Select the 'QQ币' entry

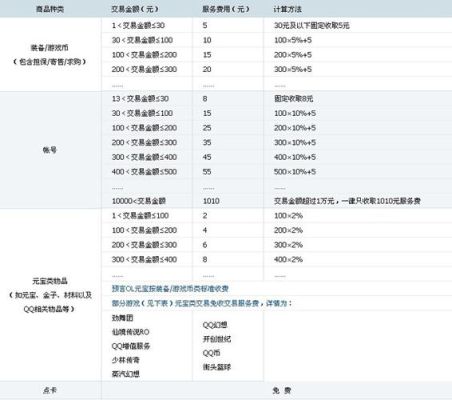point(211,353)
